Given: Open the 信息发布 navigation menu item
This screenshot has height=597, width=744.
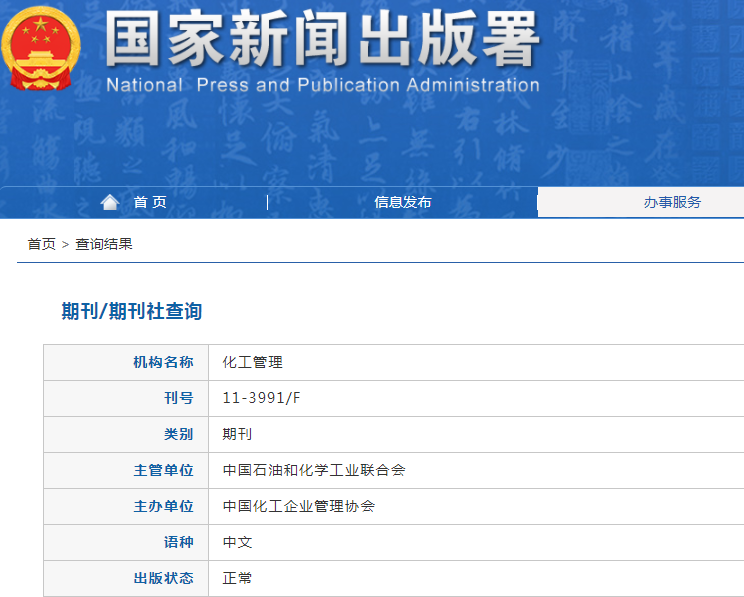Looking at the screenshot, I should point(403,202).
